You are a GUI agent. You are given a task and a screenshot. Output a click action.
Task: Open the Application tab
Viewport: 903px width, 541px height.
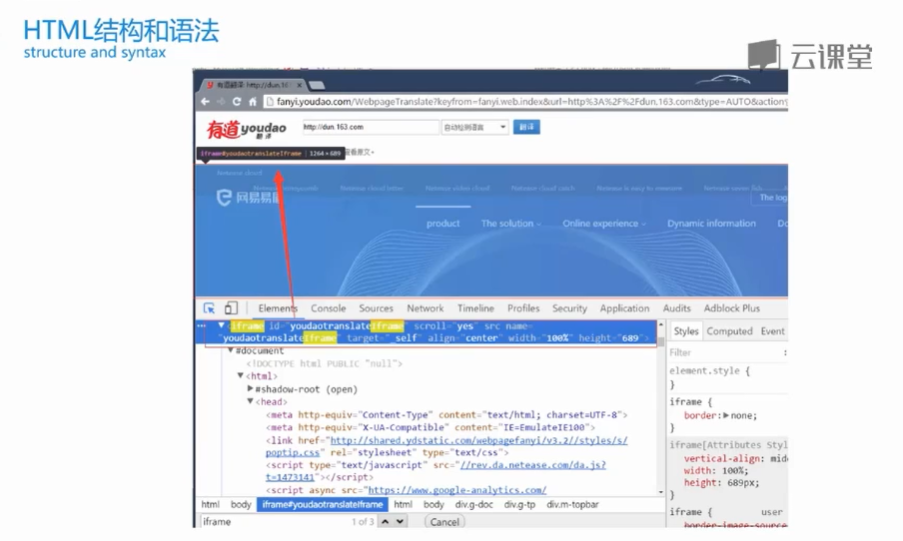click(624, 308)
